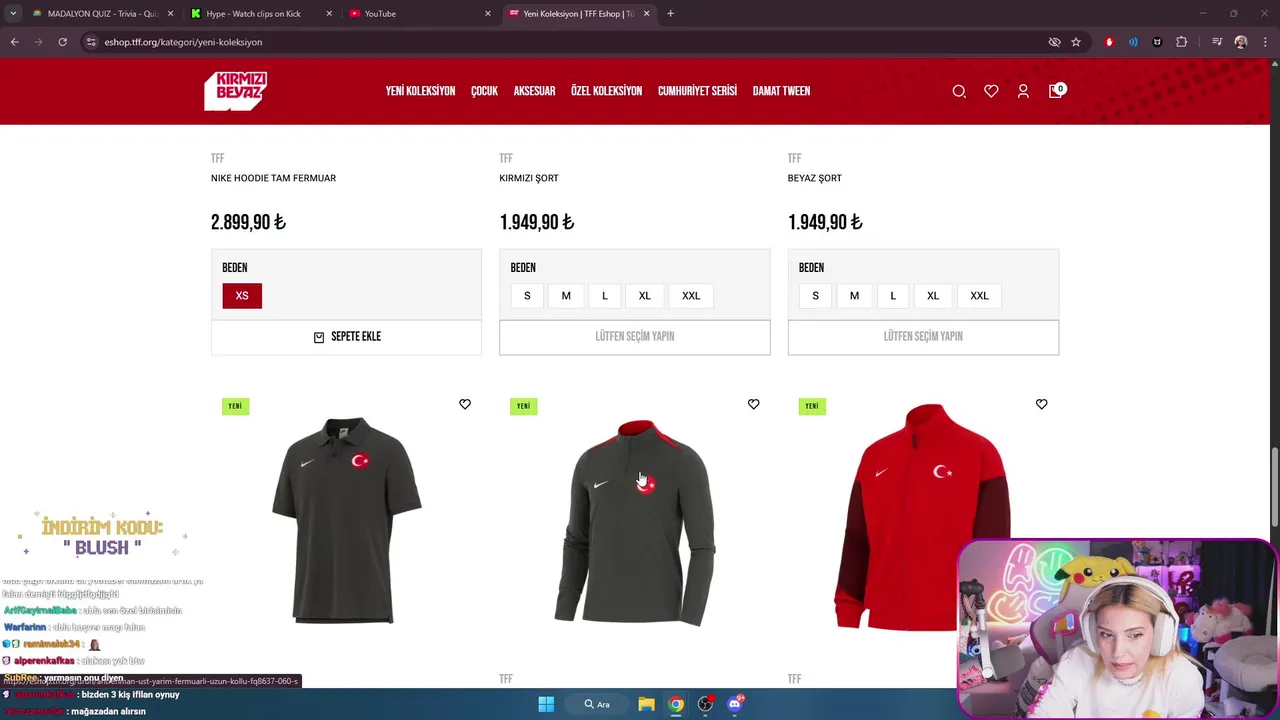Open Damat Tween menu
The height and width of the screenshot is (720, 1280).
click(781, 91)
